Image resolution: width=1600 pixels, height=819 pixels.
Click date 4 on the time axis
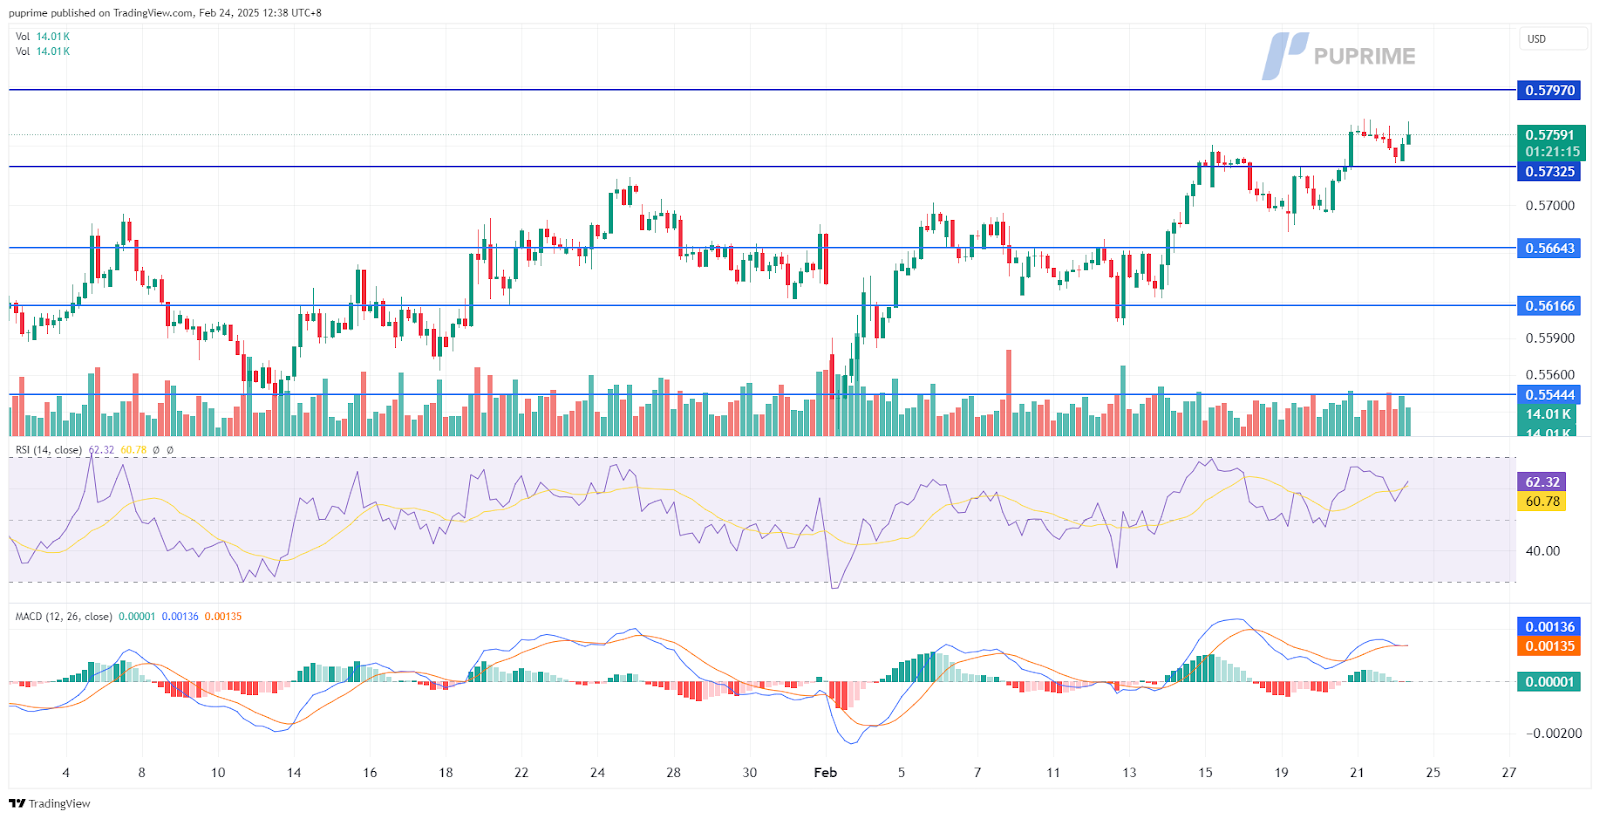(x=66, y=772)
